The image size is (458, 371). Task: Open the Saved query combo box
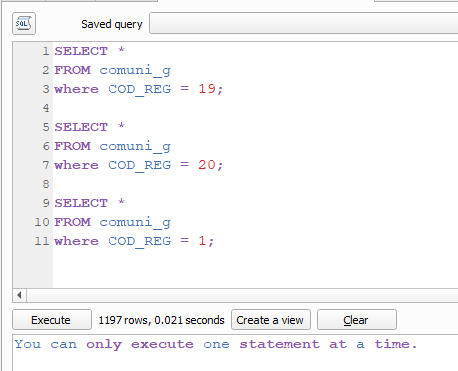304,23
